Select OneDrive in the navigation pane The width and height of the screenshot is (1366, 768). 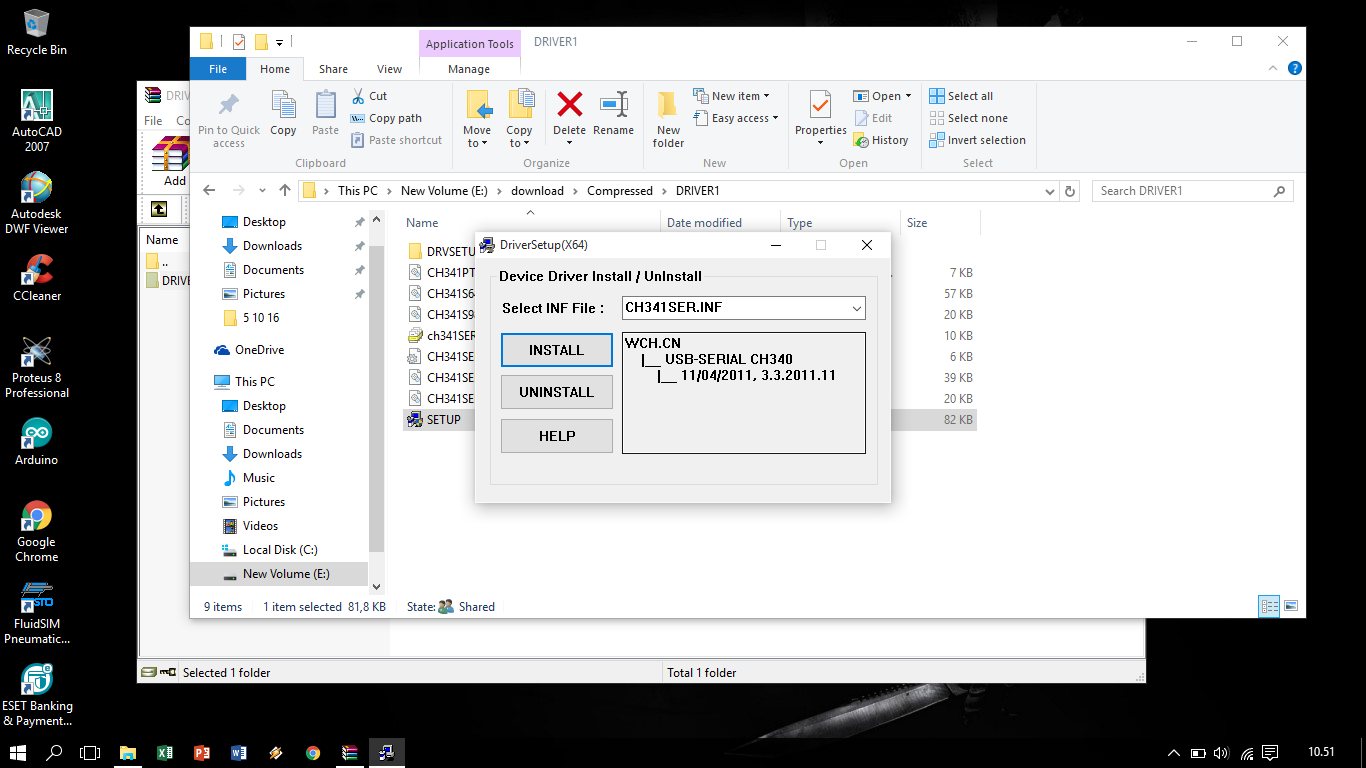[259, 350]
